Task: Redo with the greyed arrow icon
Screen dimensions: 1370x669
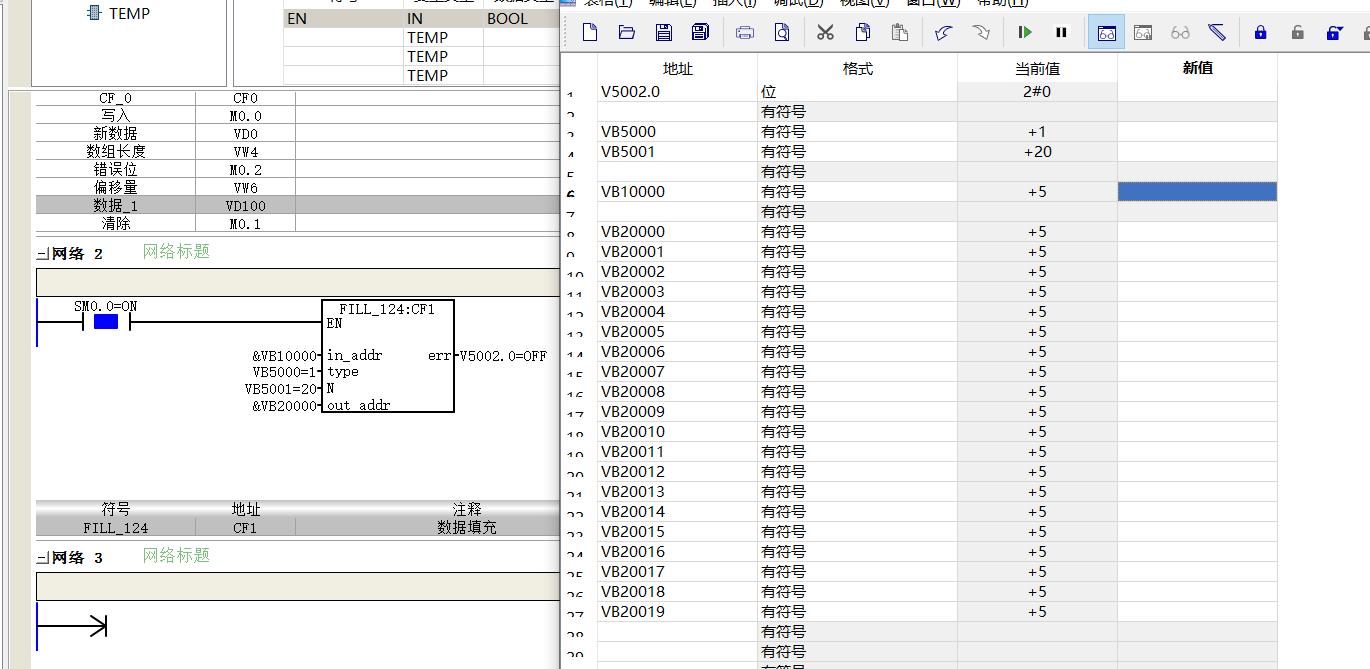Action: click(980, 32)
